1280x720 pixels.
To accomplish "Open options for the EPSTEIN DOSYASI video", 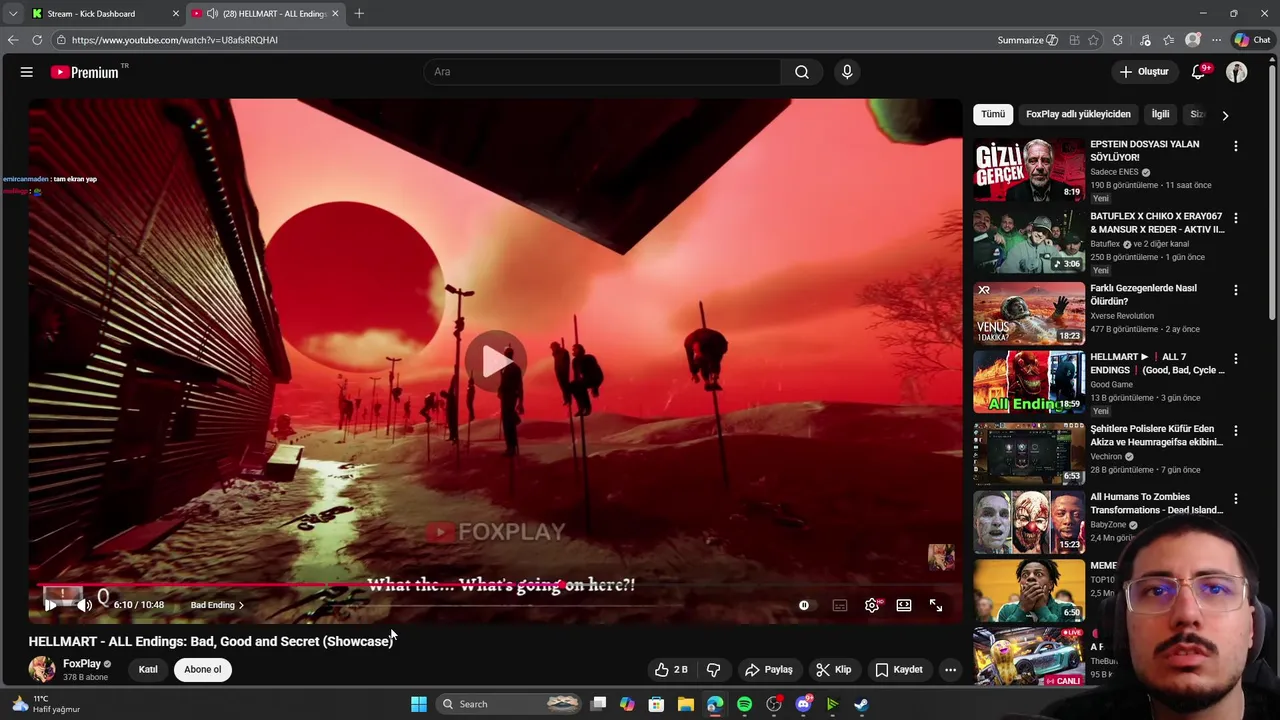I will [x=1236, y=146].
